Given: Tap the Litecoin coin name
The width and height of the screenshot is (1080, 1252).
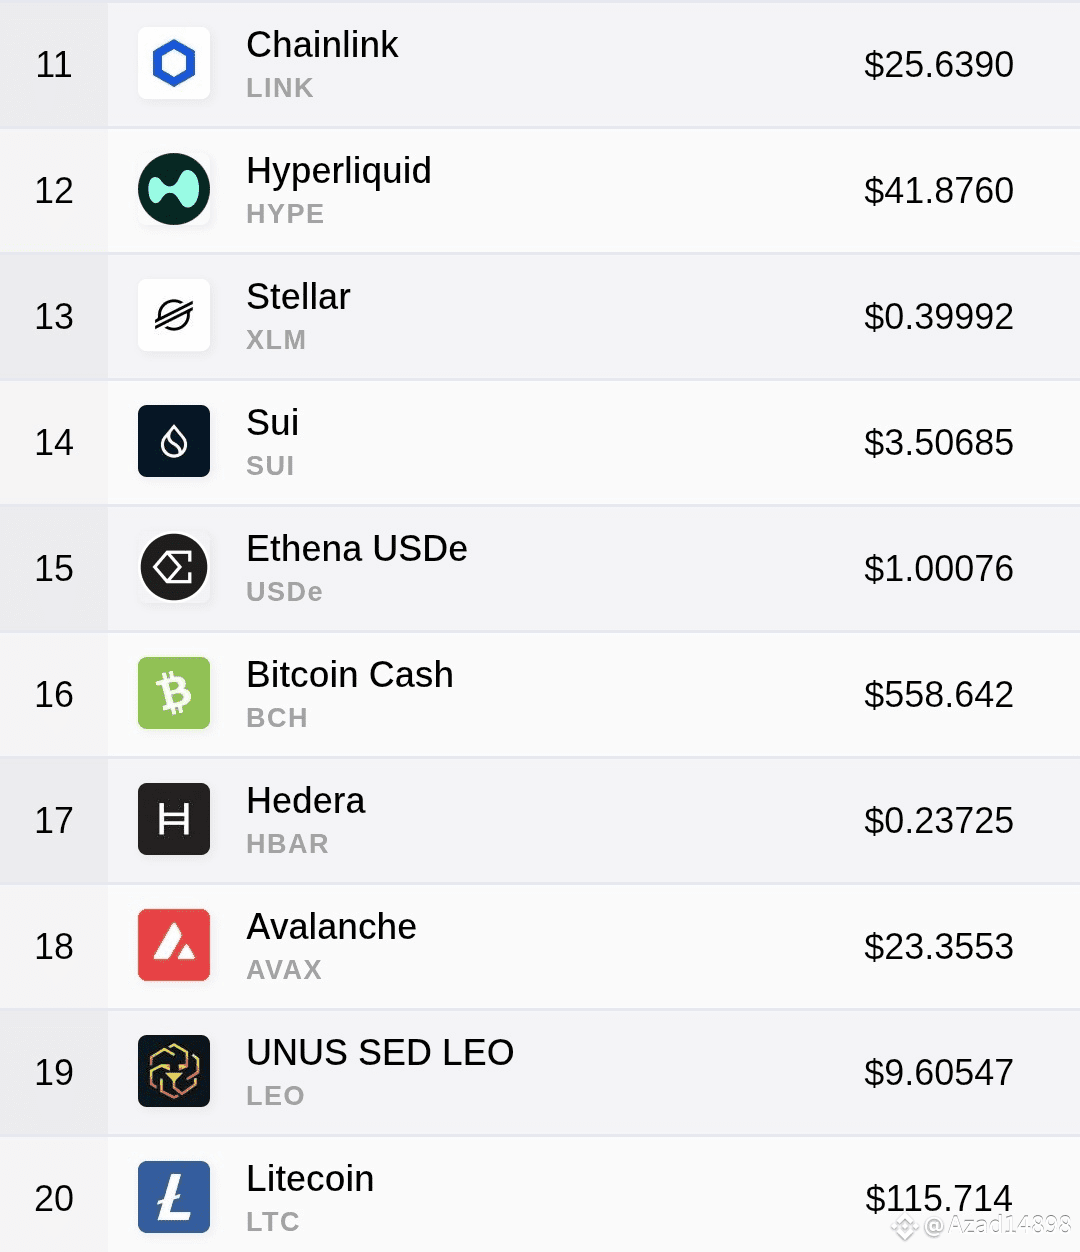Looking at the screenshot, I should [310, 1179].
